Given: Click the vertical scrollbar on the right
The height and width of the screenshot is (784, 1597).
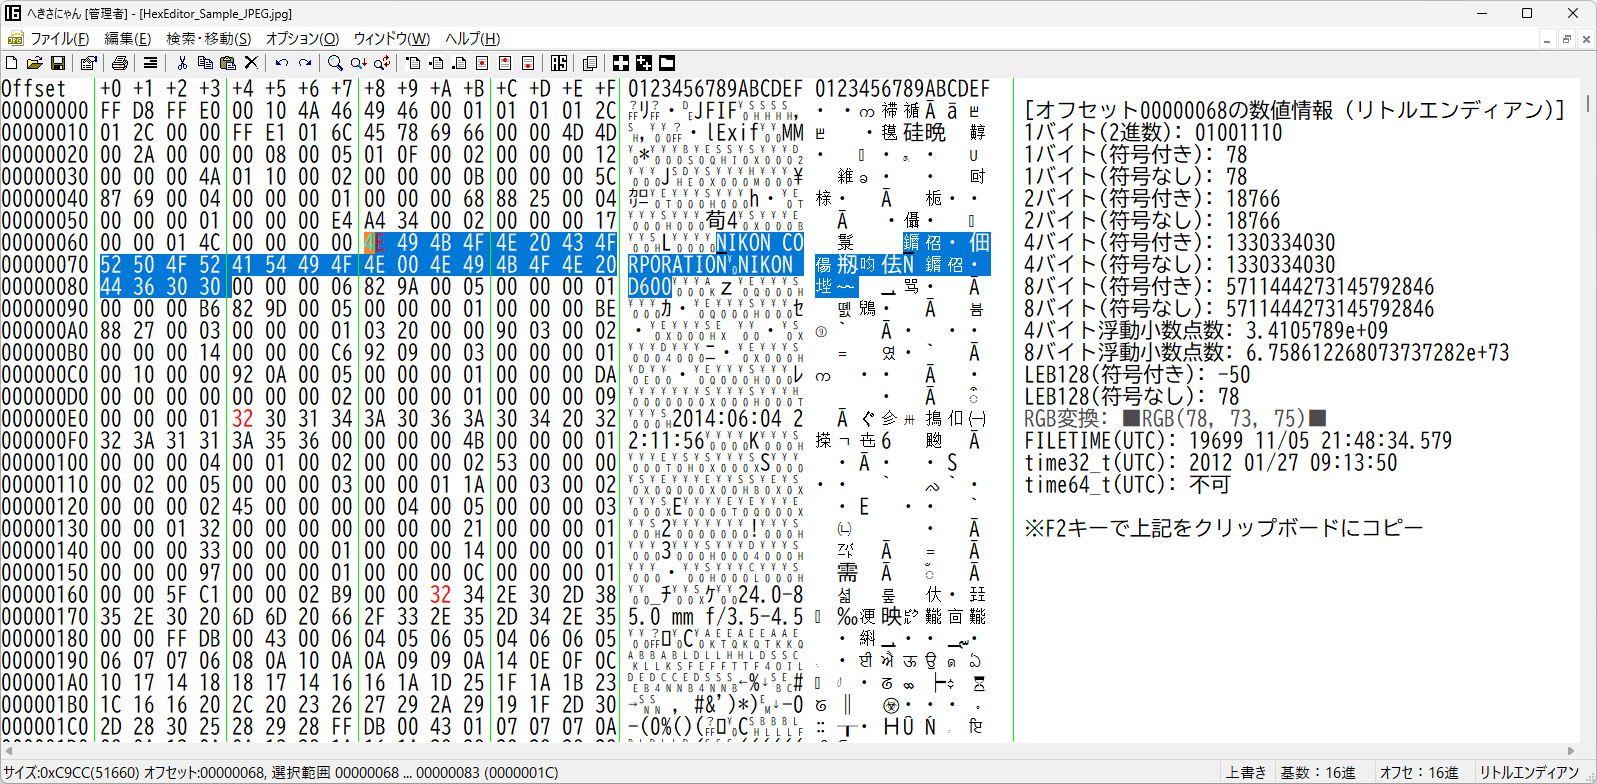Looking at the screenshot, I should (1588, 410).
